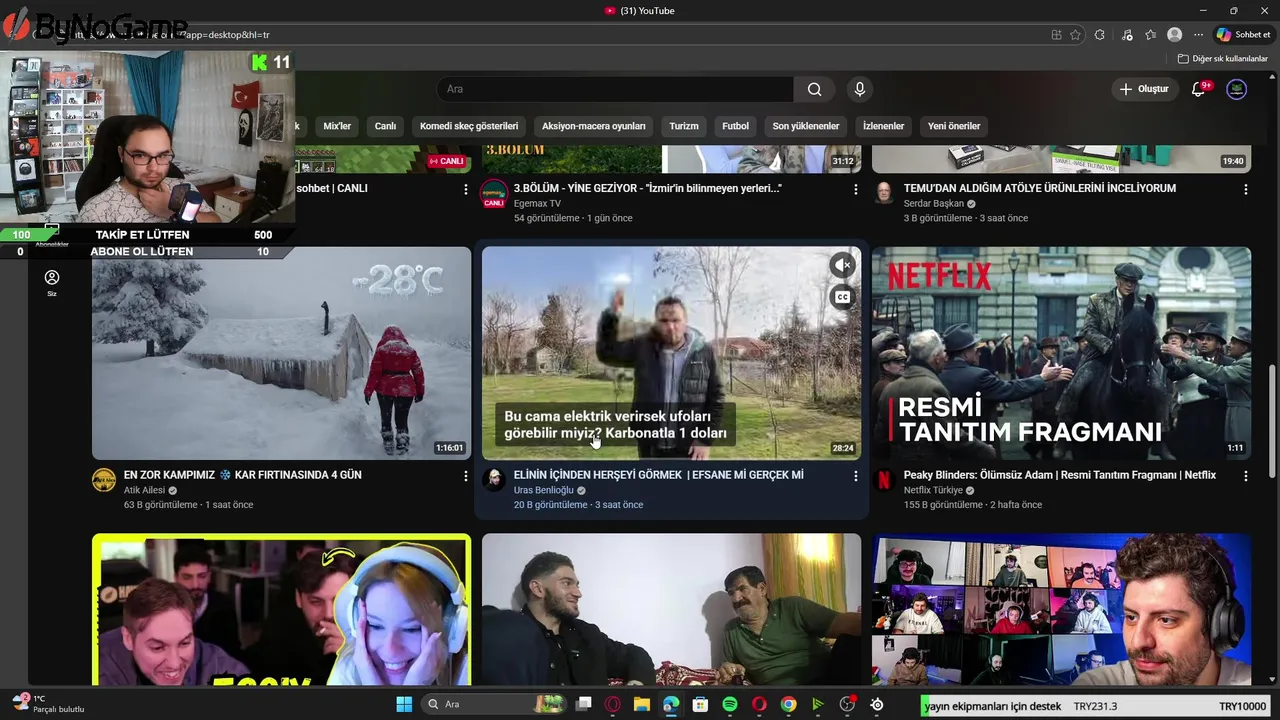Open File Explorer from the taskbar
Viewport: 1280px width, 720px height.
tap(642, 704)
